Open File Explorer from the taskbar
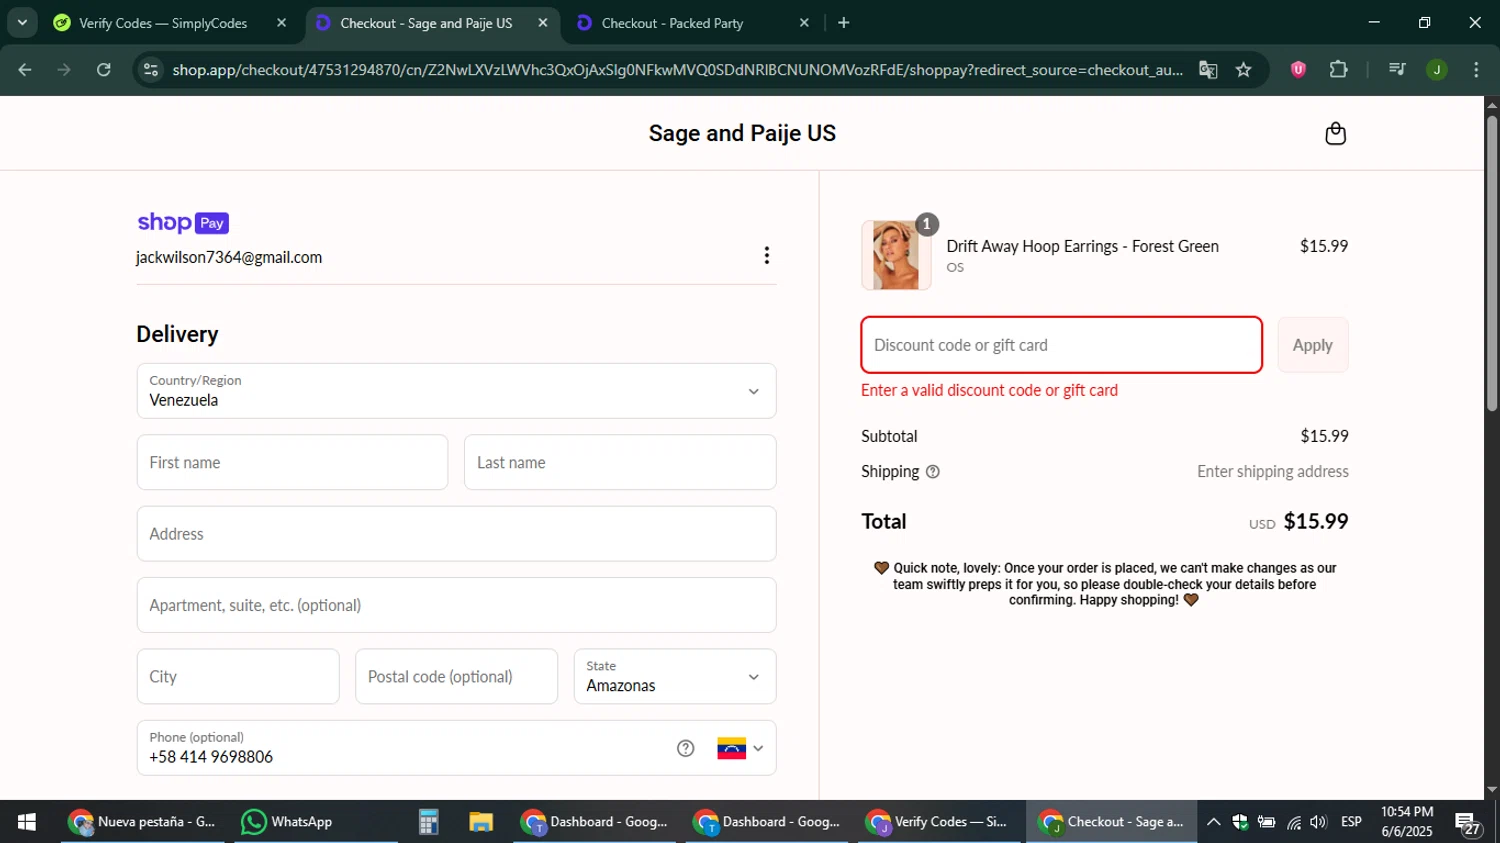This screenshot has height=843, width=1500. (x=481, y=822)
